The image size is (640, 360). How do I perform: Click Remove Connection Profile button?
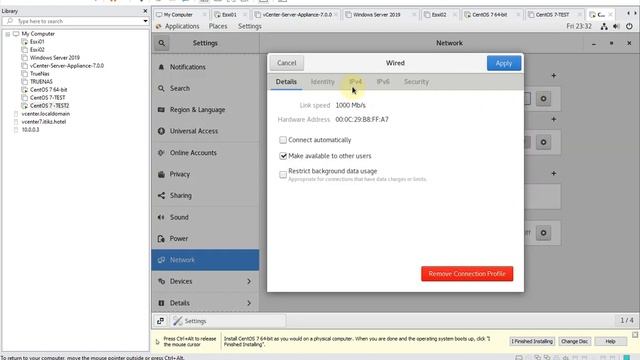click(x=467, y=274)
